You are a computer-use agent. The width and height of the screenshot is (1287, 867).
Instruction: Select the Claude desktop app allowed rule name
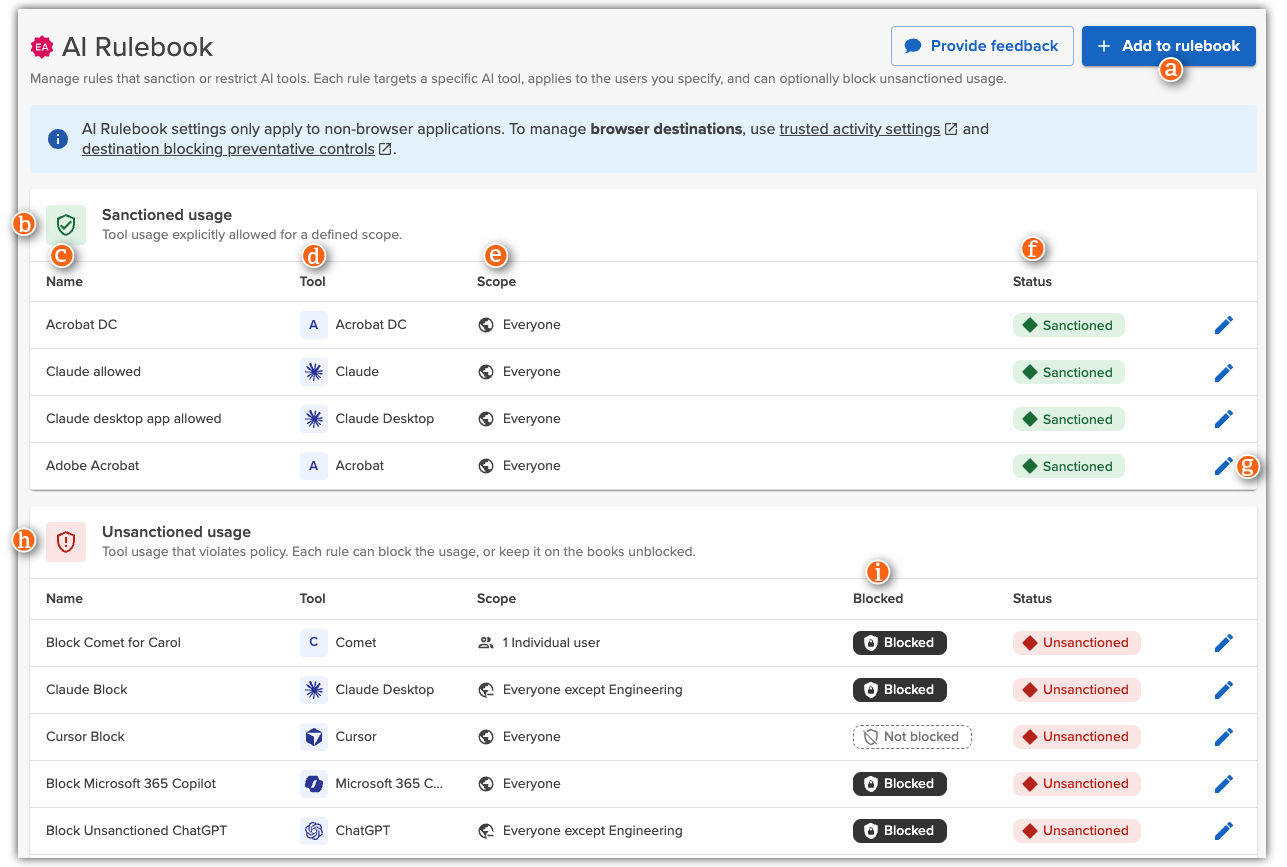(134, 419)
